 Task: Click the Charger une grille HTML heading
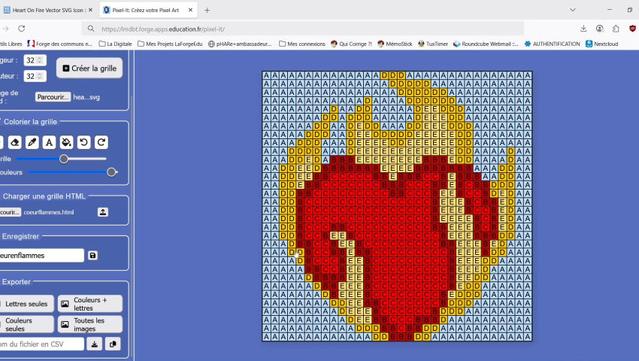click(44, 196)
